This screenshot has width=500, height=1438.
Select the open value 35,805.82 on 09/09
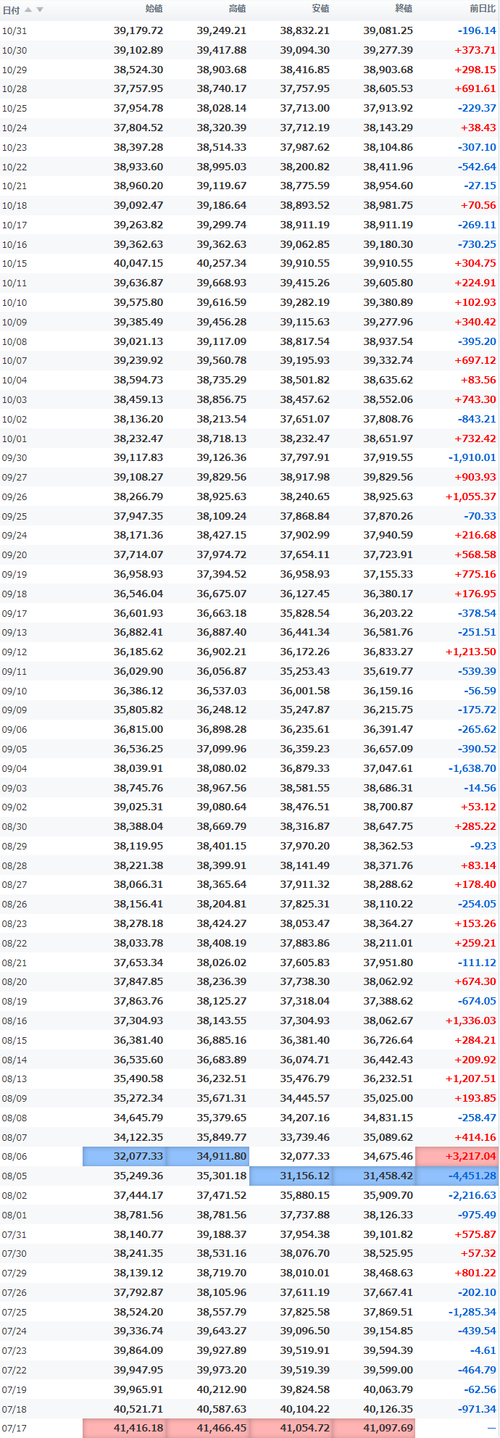click(x=138, y=712)
